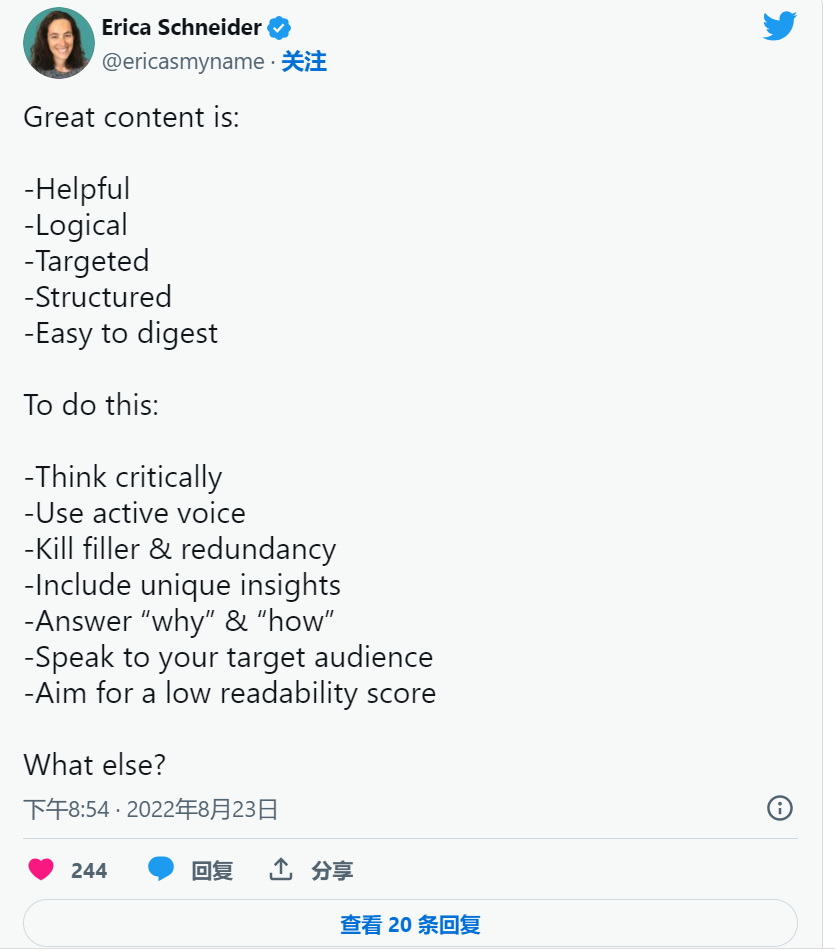Click the blue verified badge
The image size is (835, 951).
pyautogui.click(x=279, y=28)
